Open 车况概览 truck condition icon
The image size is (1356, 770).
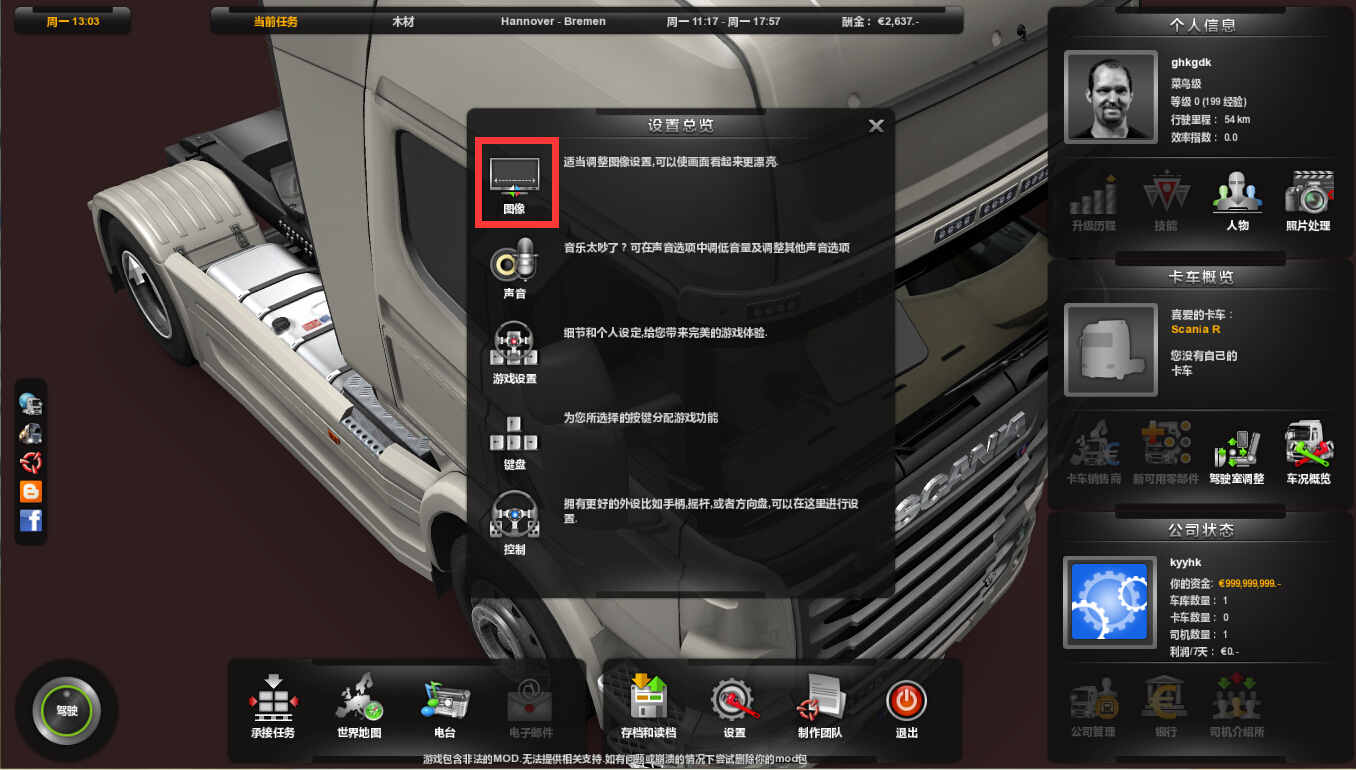(1308, 453)
